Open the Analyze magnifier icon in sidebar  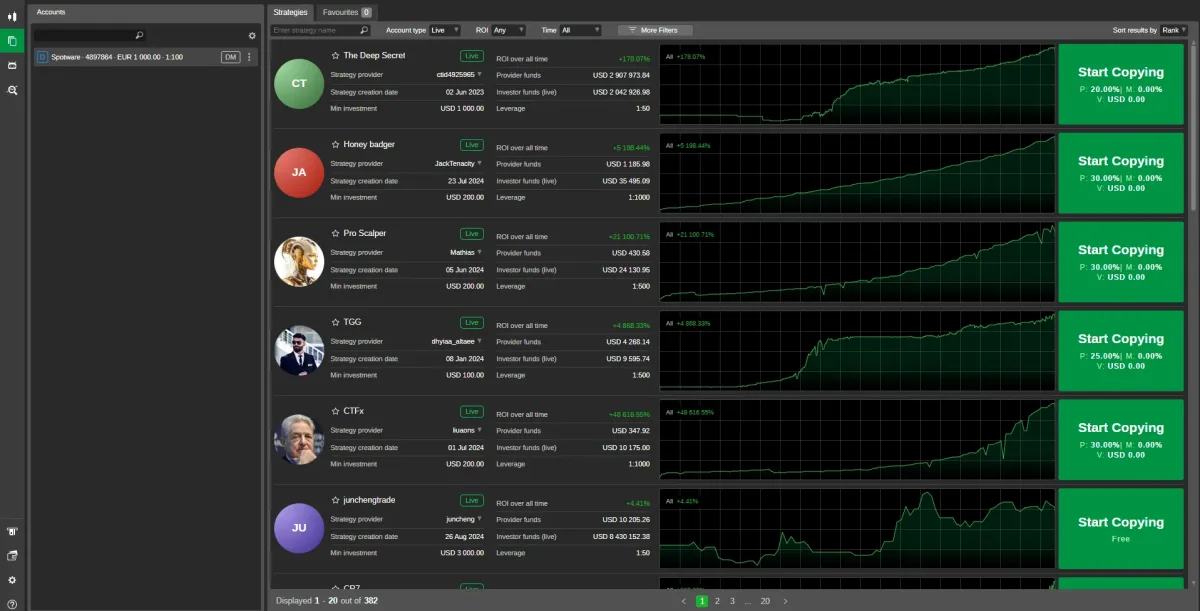coord(12,90)
